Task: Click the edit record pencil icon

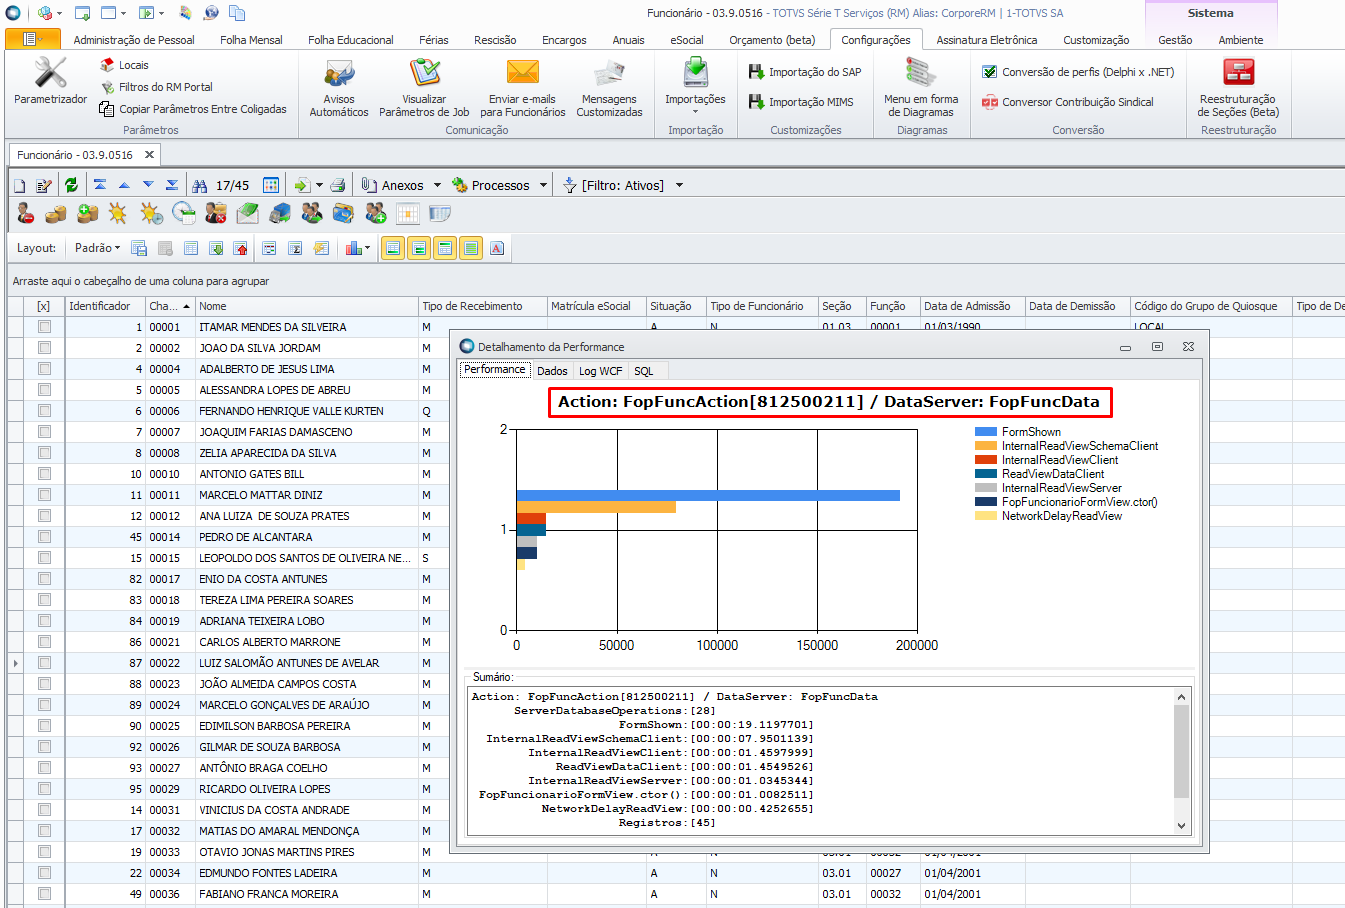Action: (x=43, y=186)
